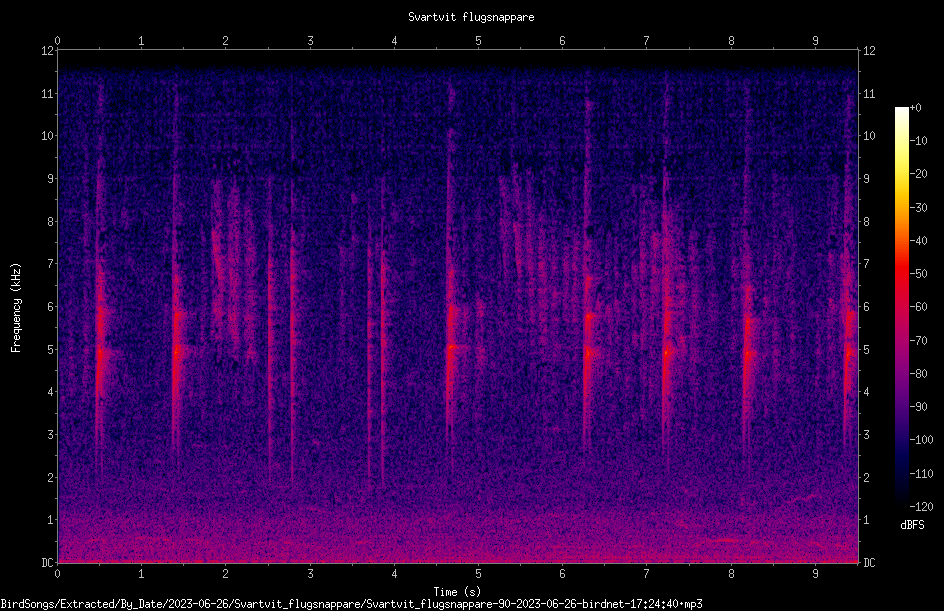This screenshot has width=944, height=611.
Task: Click the 7 tick label on the bottom time axis
Action: coord(647,574)
